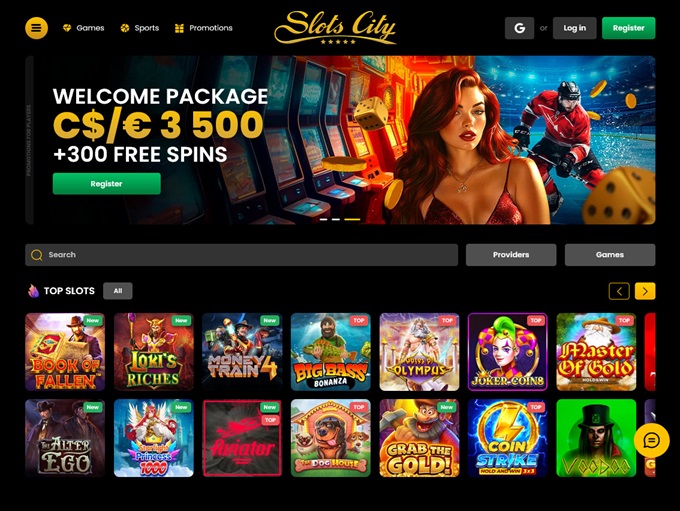
Task: Click the Slots City logo
Action: pyautogui.click(x=335, y=28)
